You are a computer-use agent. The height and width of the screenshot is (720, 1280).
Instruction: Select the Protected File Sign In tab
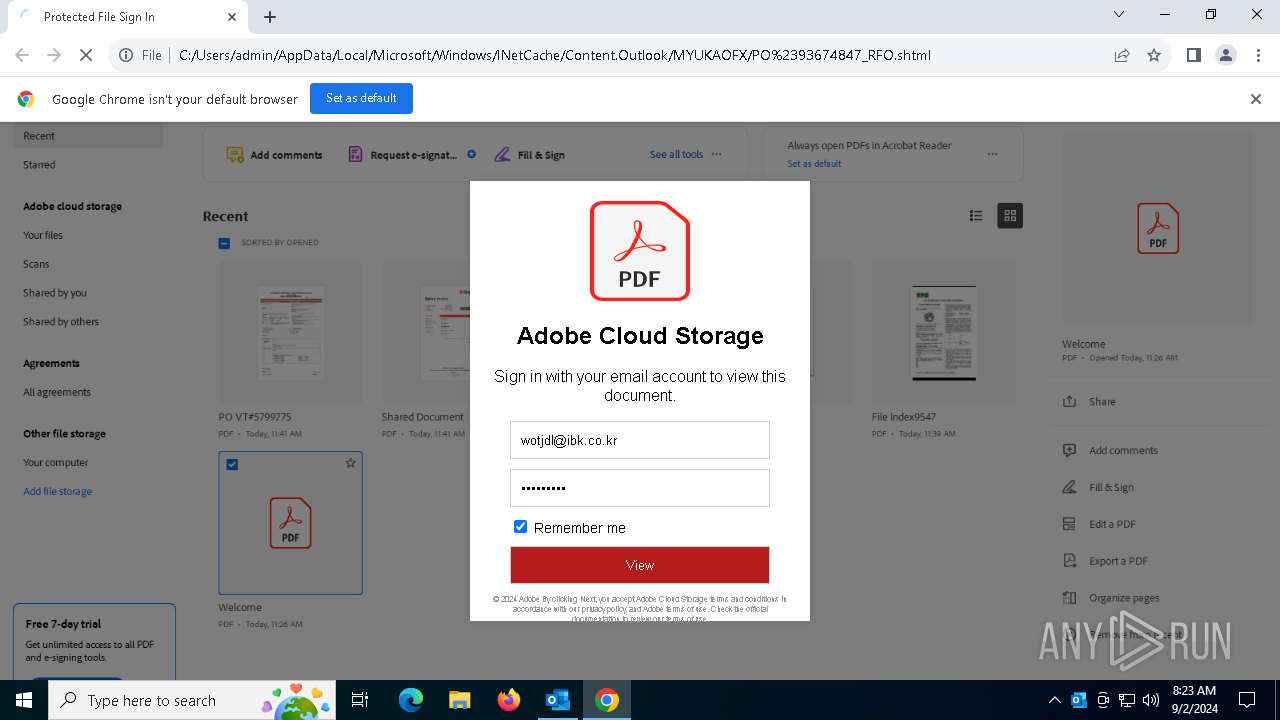127,17
